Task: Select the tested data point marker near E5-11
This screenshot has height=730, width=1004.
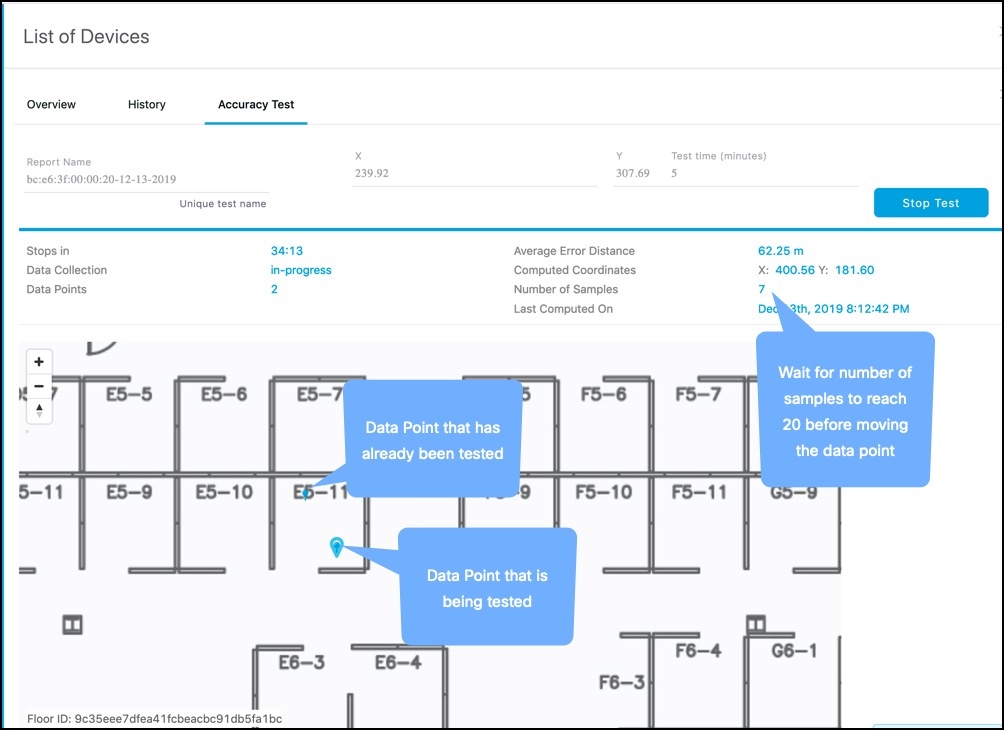Action: (x=305, y=491)
